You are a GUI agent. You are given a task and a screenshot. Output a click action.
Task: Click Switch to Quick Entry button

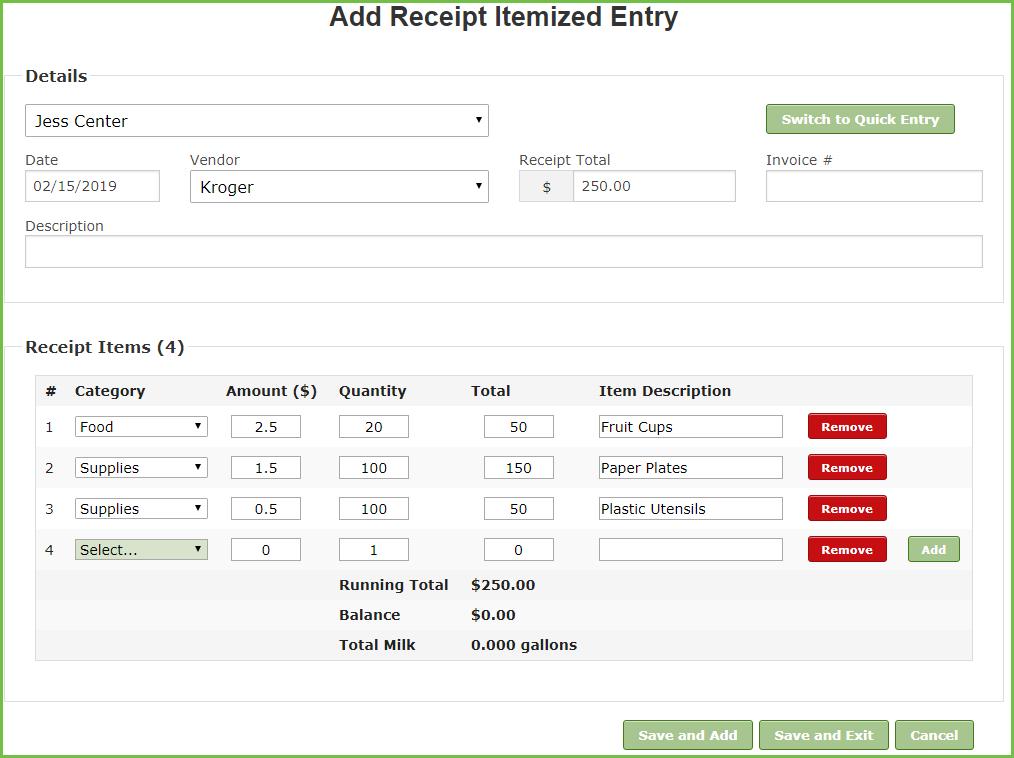click(860, 120)
